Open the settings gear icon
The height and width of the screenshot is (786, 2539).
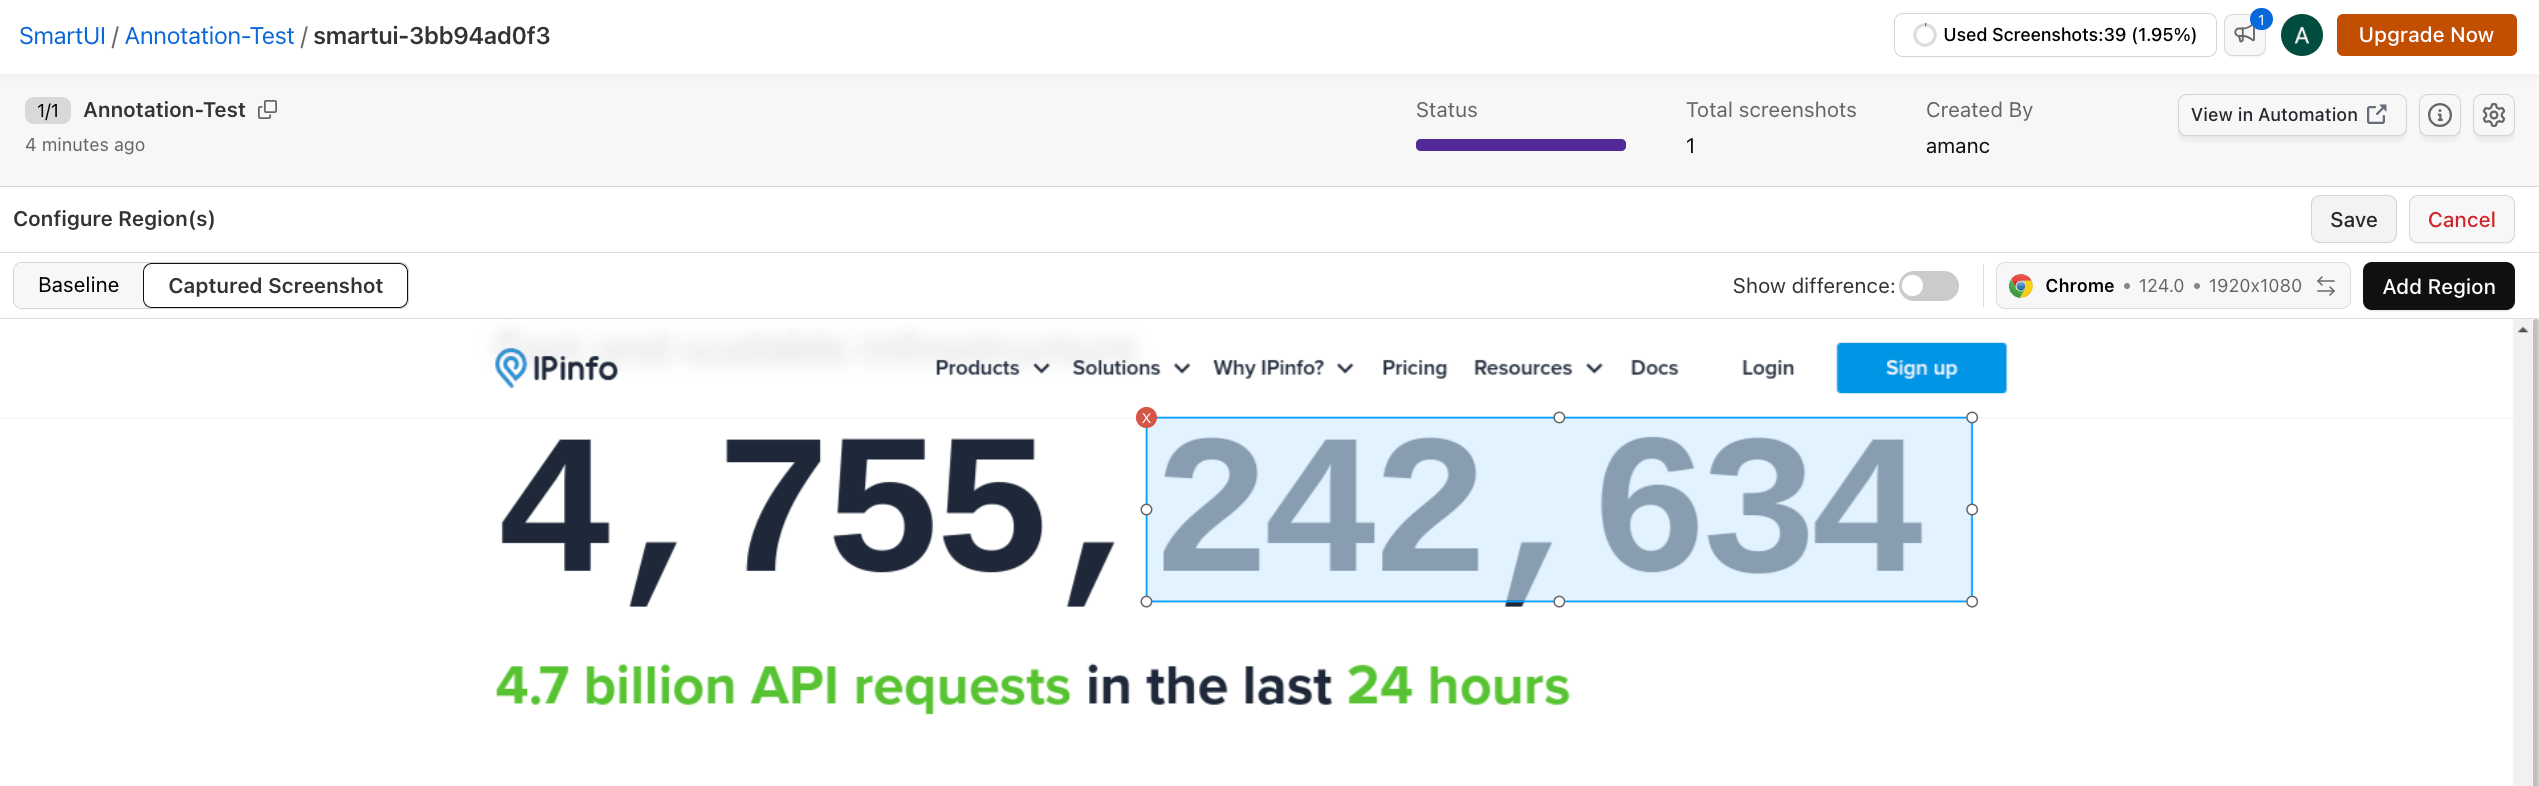point(2494,115)
